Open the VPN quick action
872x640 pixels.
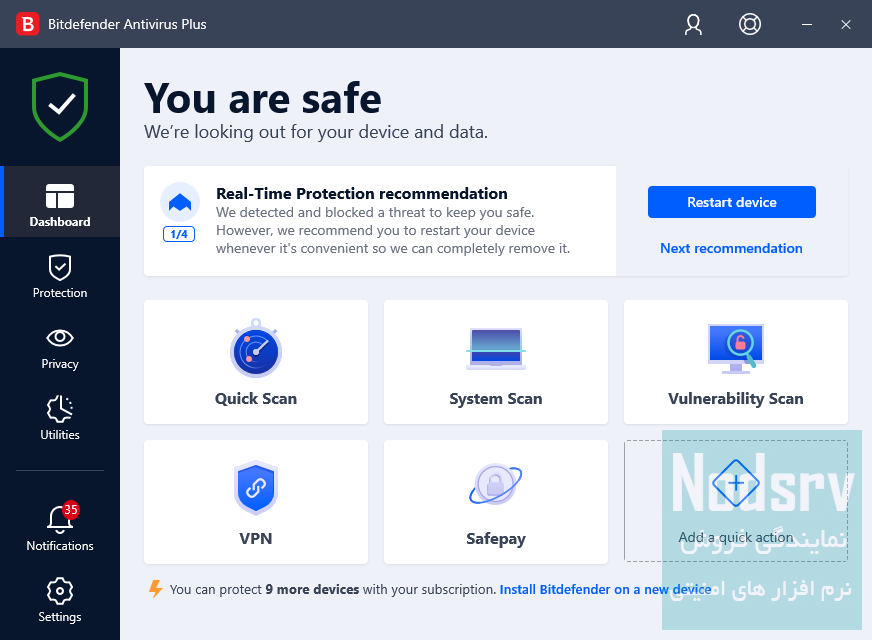(256, 502)
